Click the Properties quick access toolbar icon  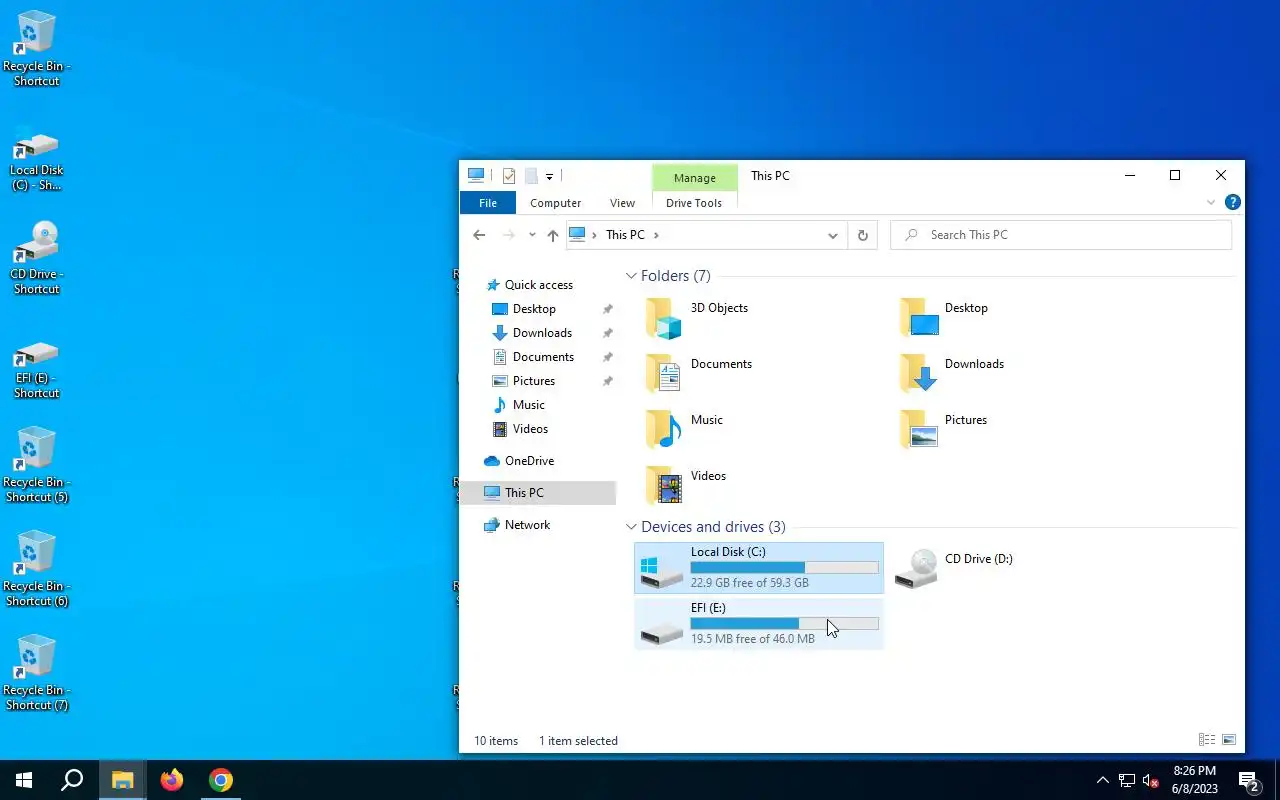tap(509, 176)
